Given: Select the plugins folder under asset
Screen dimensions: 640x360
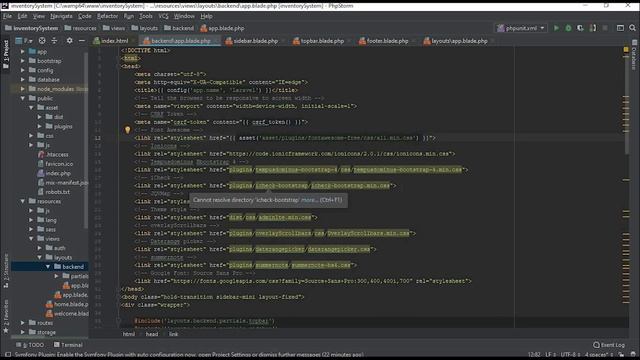Looking at the screenshot, I should [59, 127].
